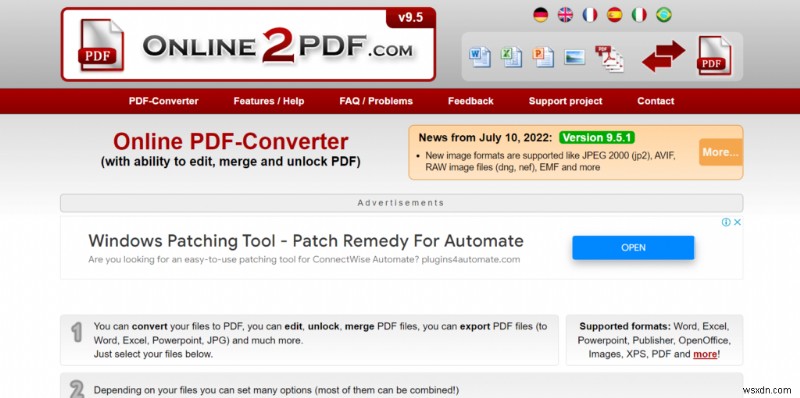Click the More... news button
This screenshot has height=398, width=800.
[x=720, y=152]
